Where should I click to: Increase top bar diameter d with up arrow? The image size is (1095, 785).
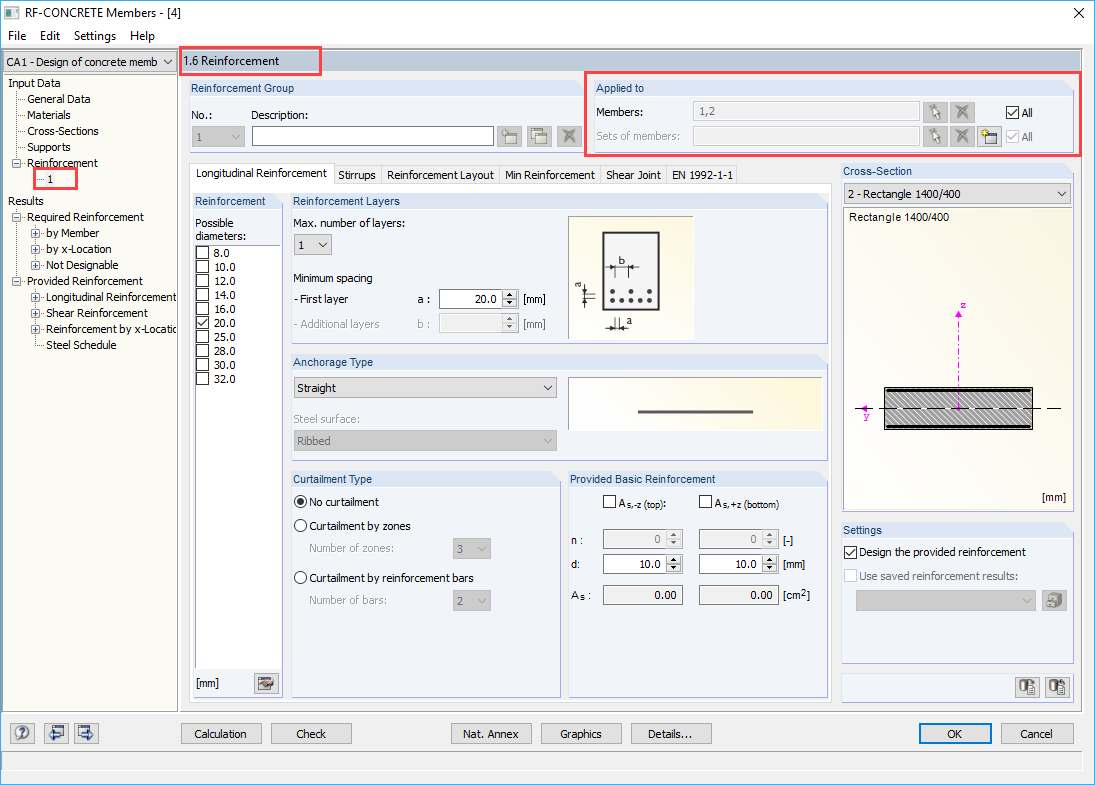674,560
